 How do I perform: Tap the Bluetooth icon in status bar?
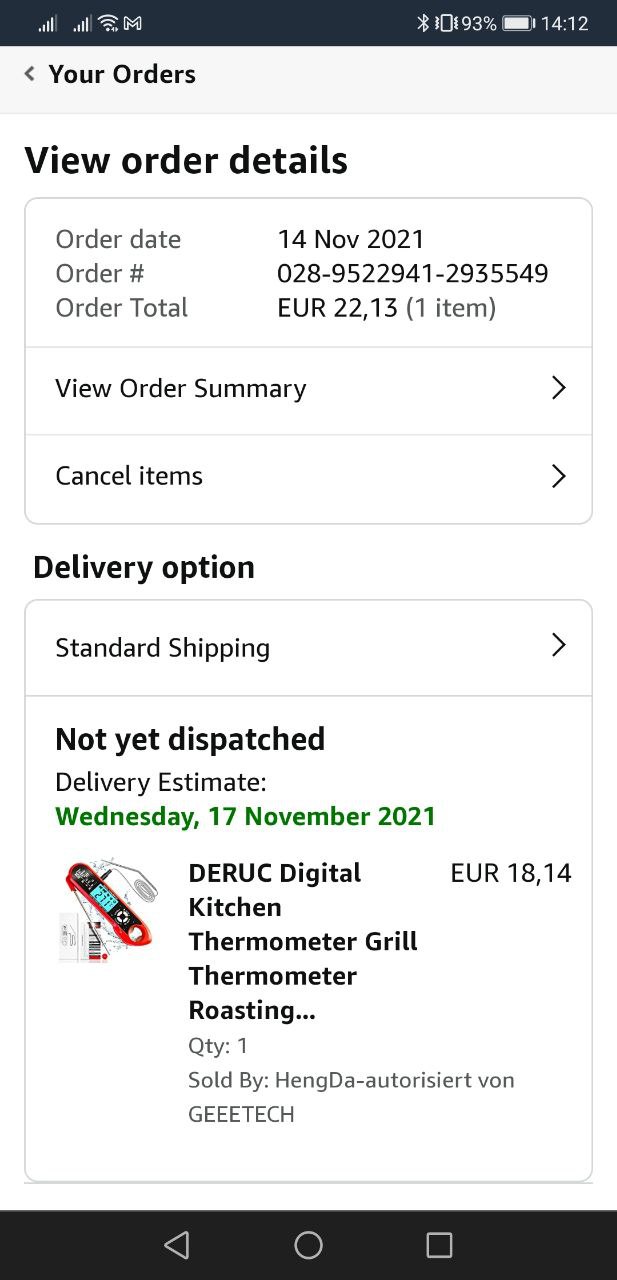pyautogui.click(x=423, y=23)
